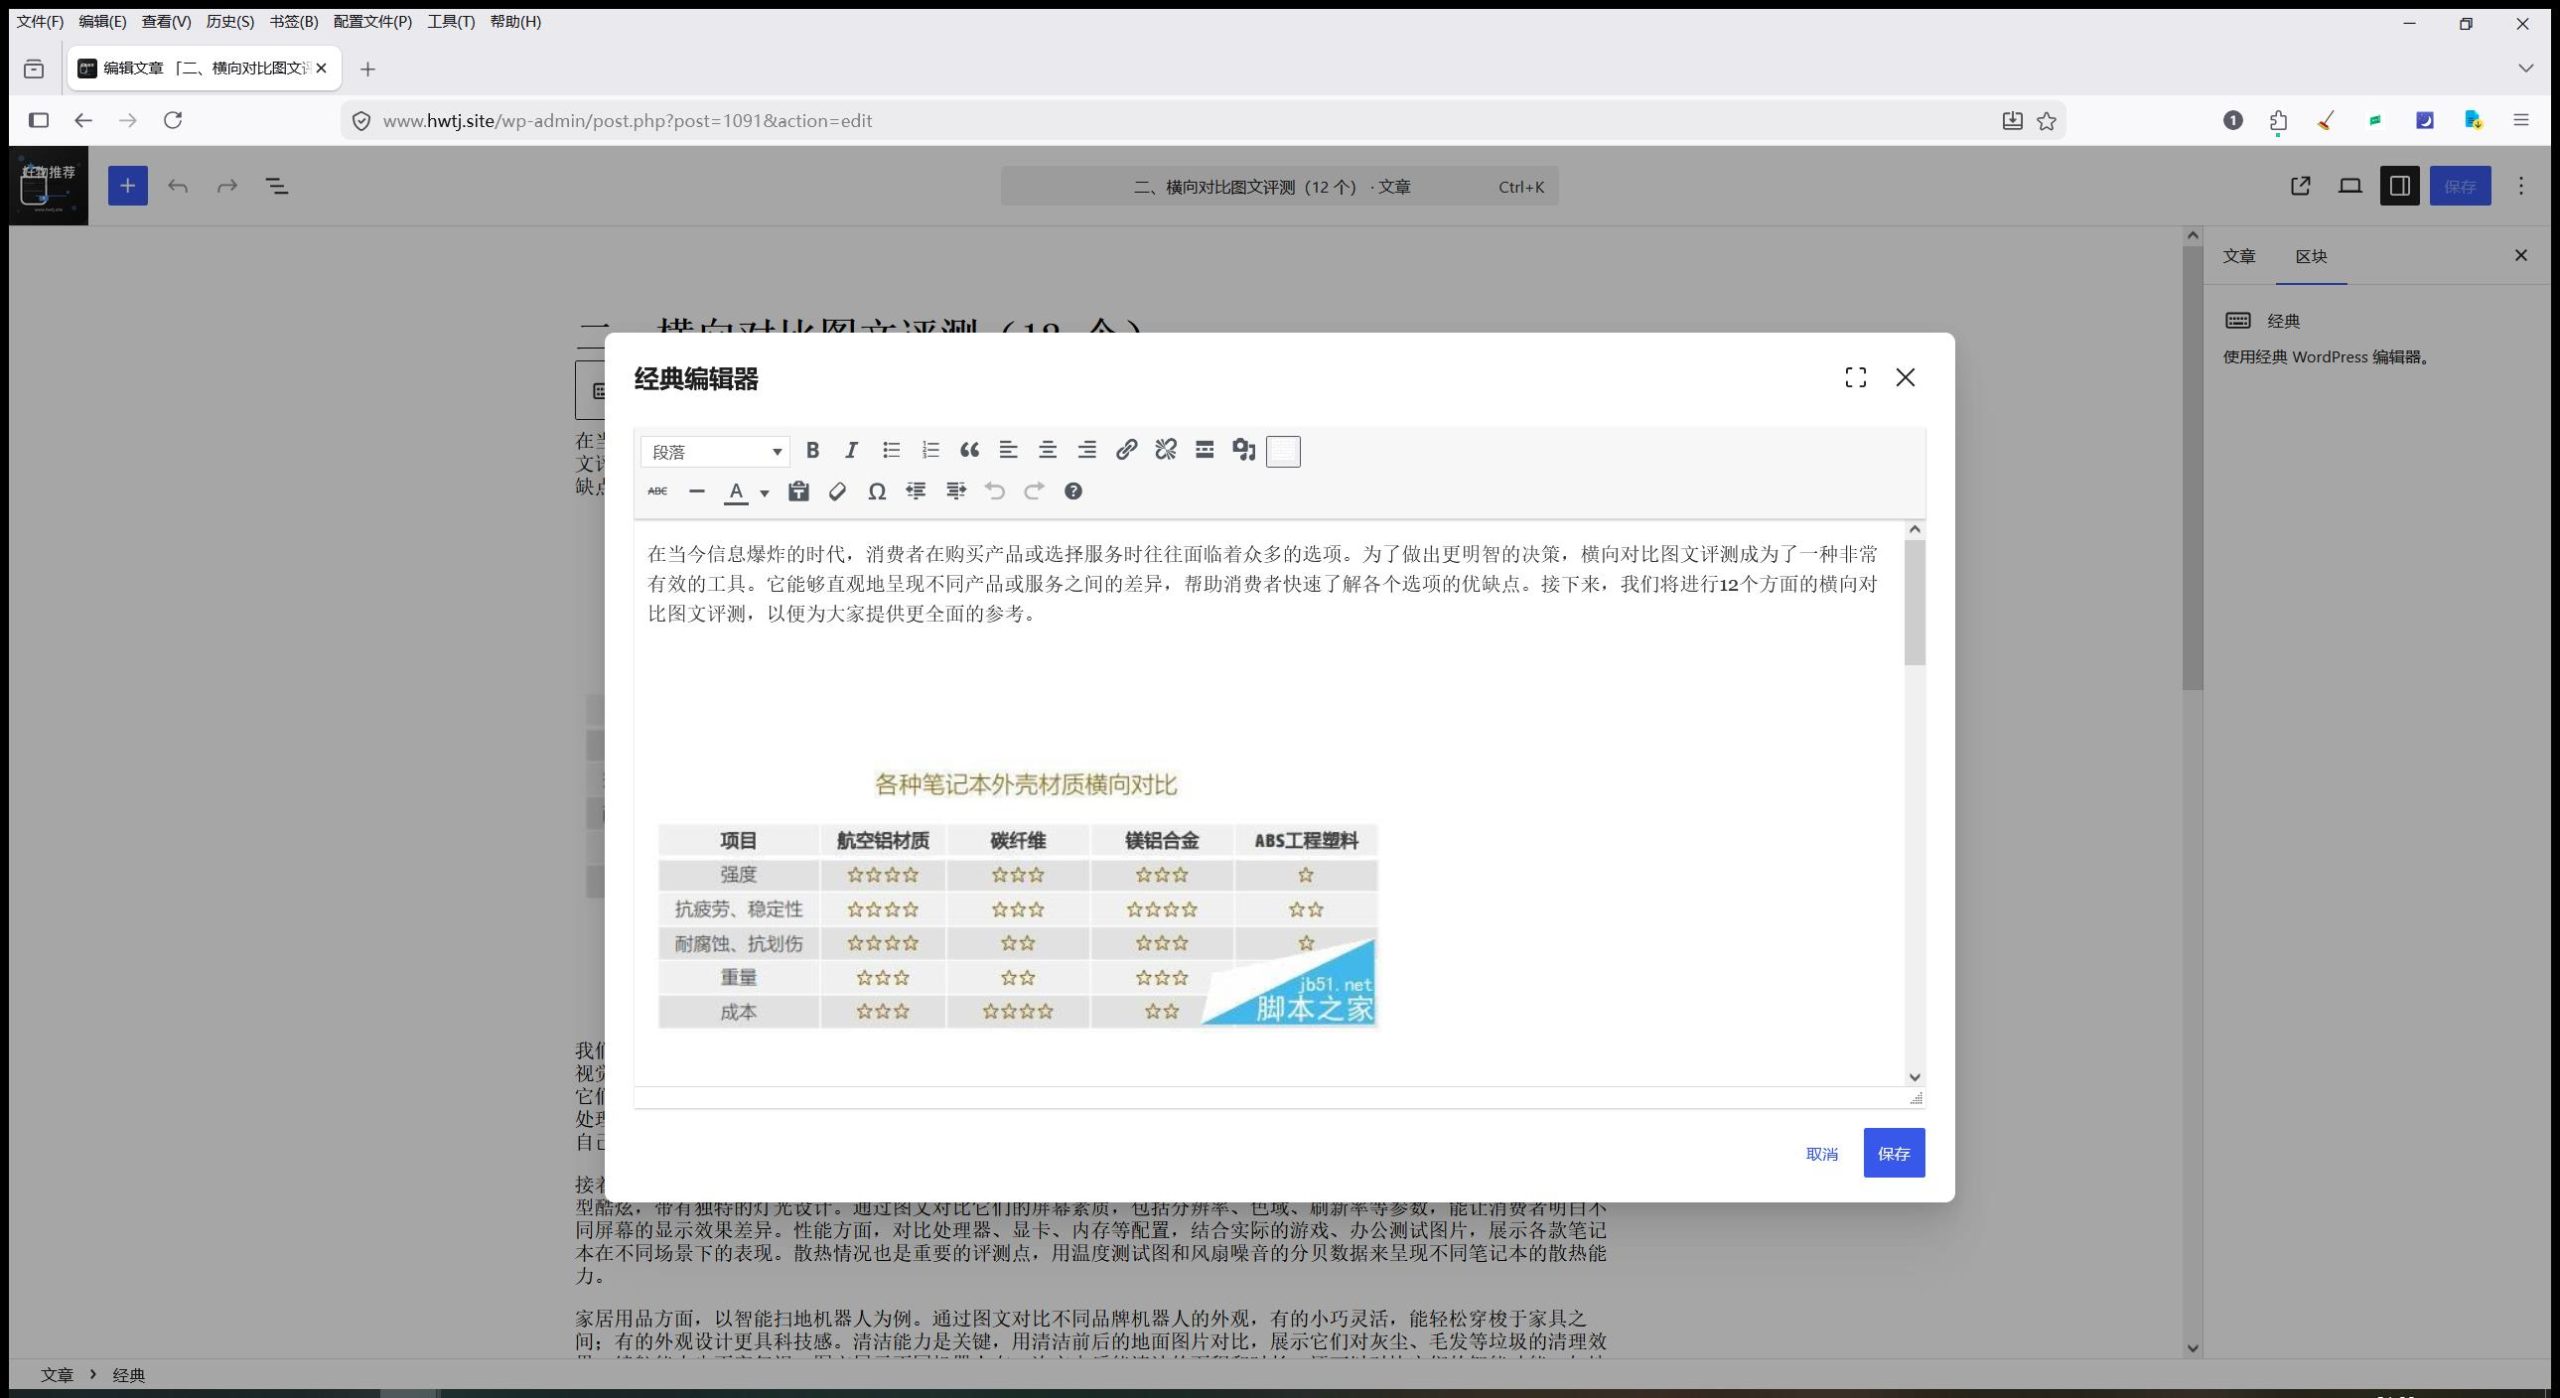
Task: Go back to previous page
Action: click(83, 120)
